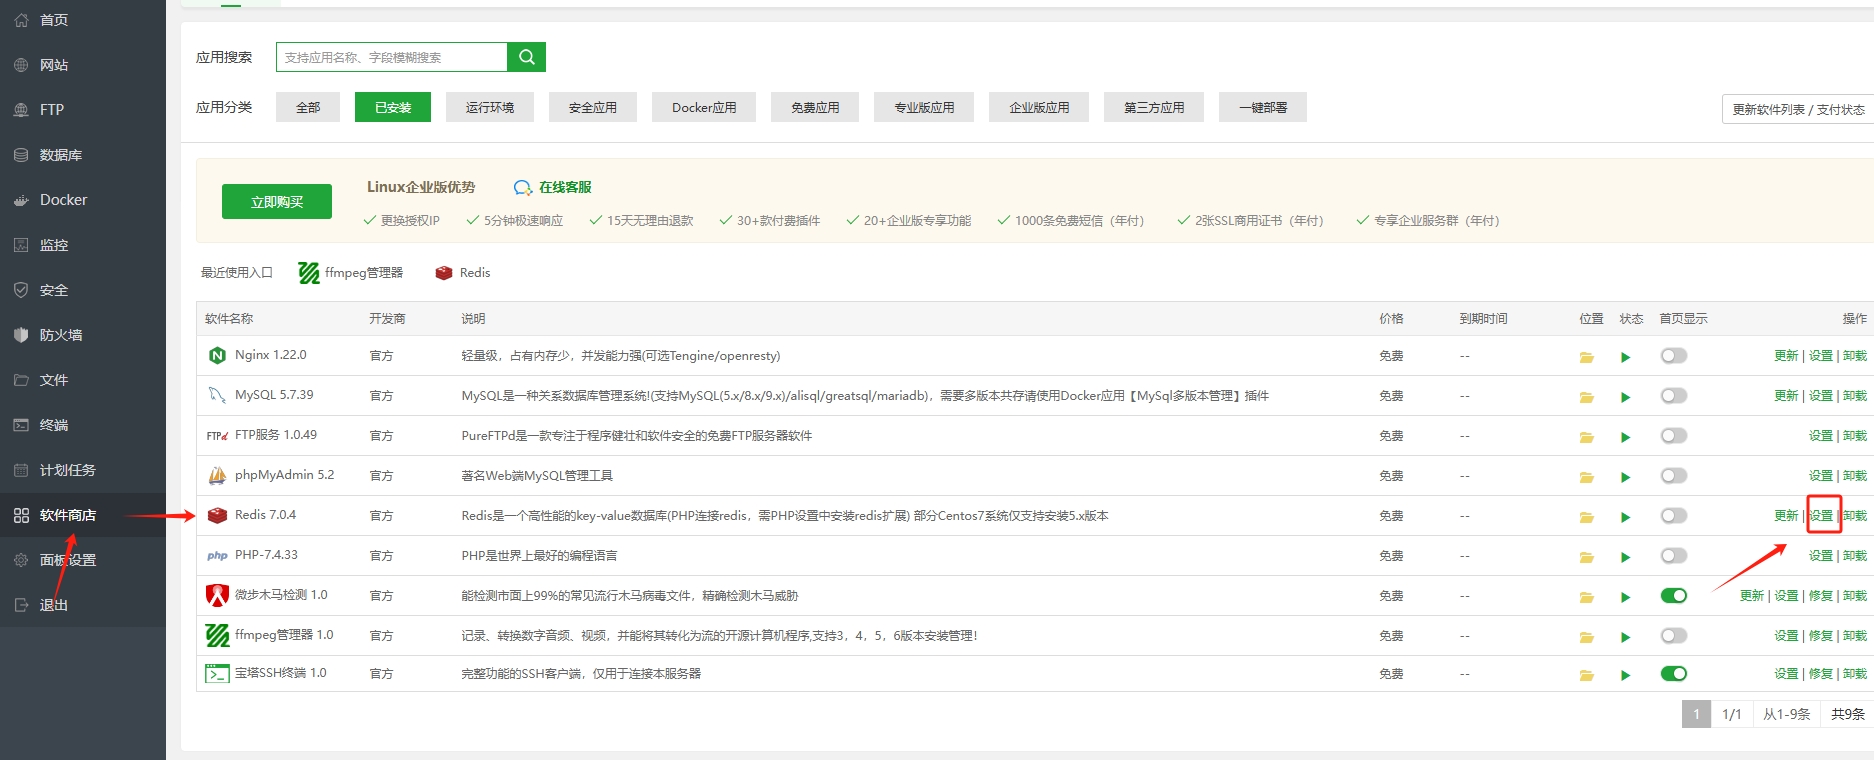Open the Nginx folder location icon
The width and height of the screenshot is (1874, 760).
[x=1586, y=357]
